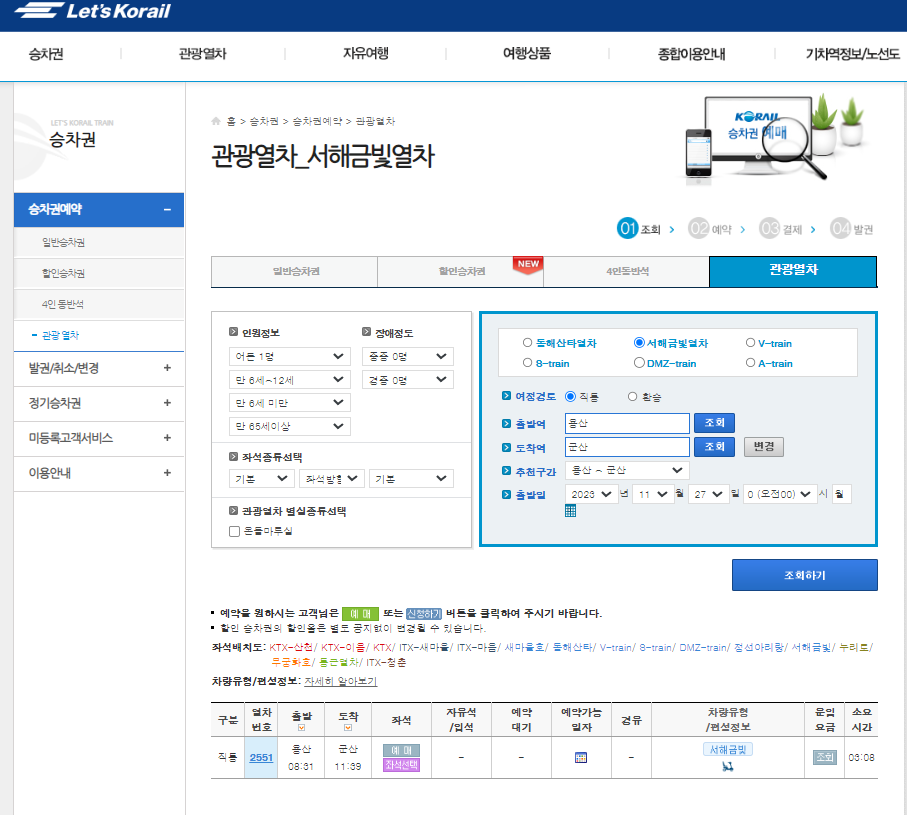
Task: Sort by 도착 using its column arrow
Action: click(x=348, y=728)
